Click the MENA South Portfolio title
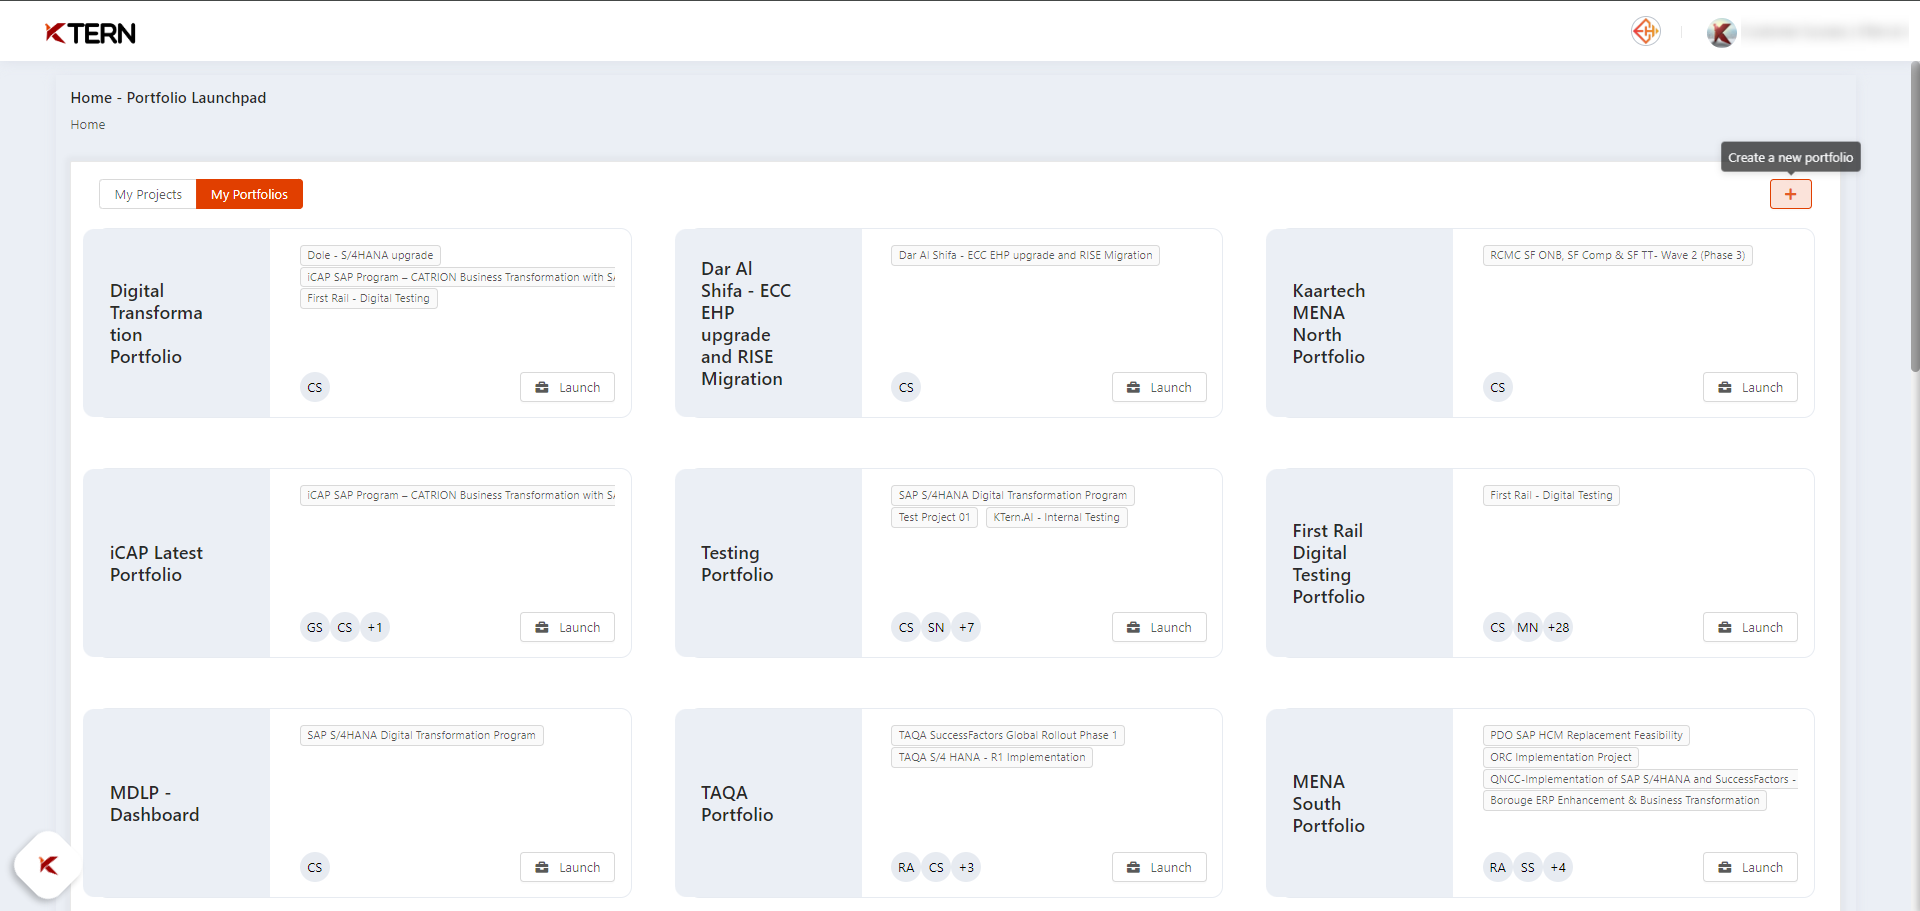 (1328, 804)
